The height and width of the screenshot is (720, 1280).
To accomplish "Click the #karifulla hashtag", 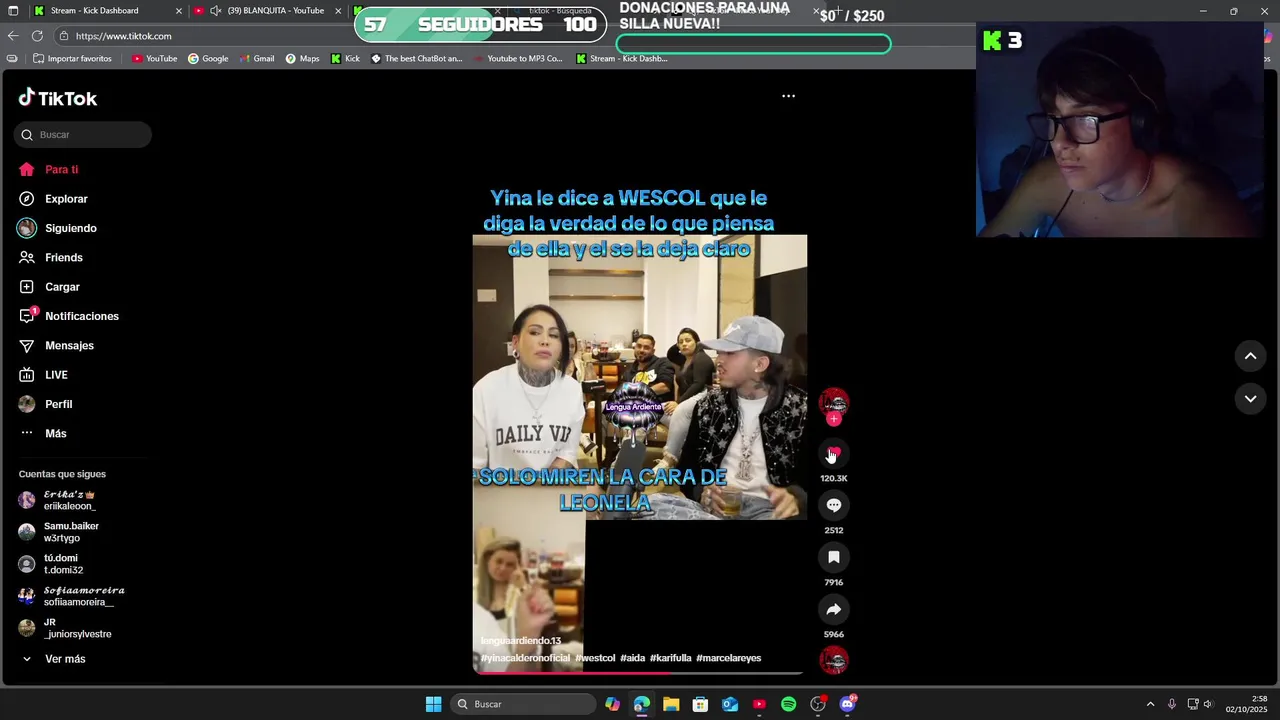I will [x=671, y=658].
